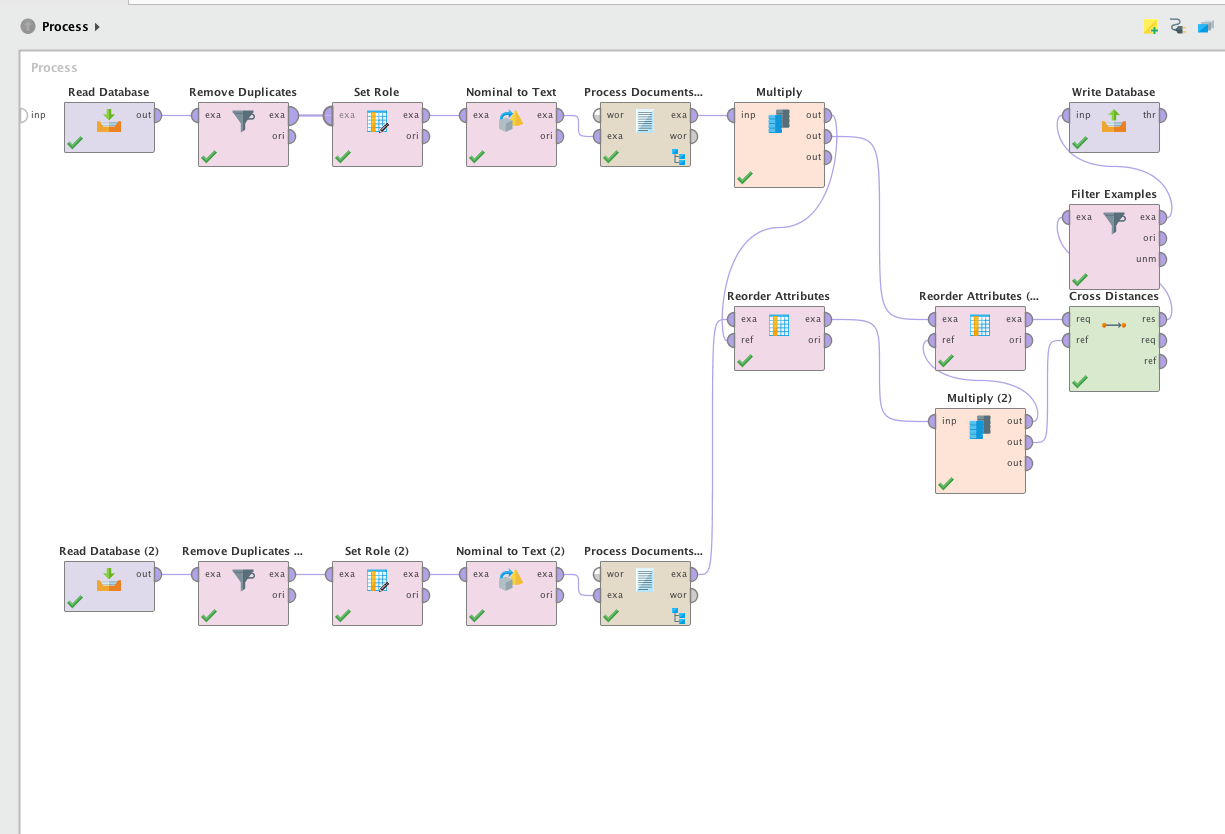1225x834 pixels.
Task: Open subprocess of second Process Documents operator
Action: pos(679,615)
